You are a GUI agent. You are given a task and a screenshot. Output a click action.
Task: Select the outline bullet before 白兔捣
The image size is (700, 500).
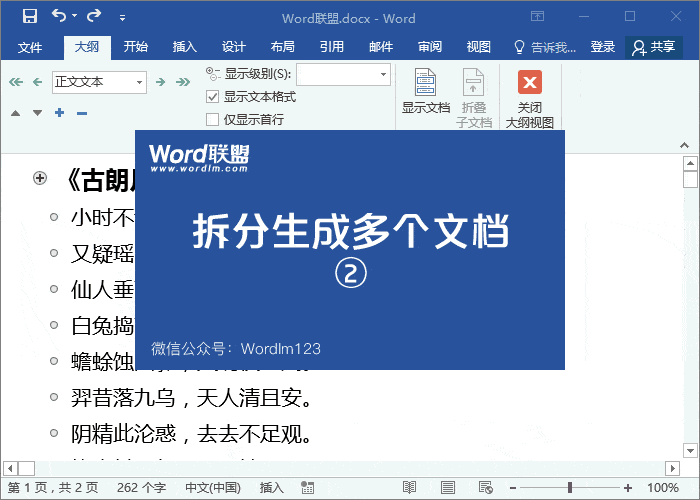[54, 325]
